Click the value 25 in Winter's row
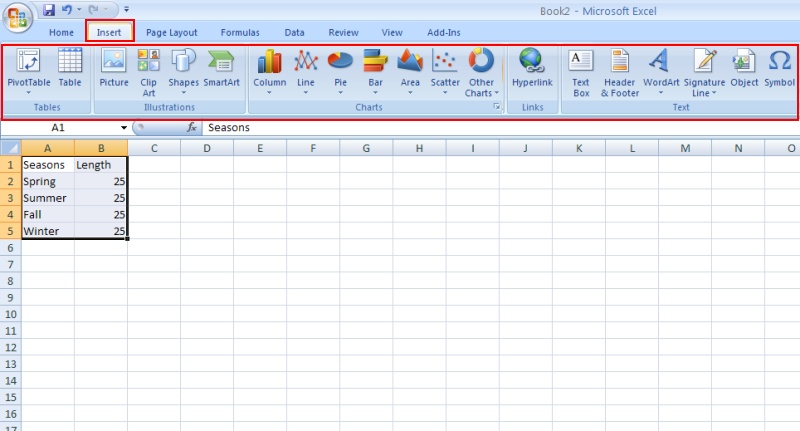This screenshot has height=431, width=800. (x=101, y=231)
